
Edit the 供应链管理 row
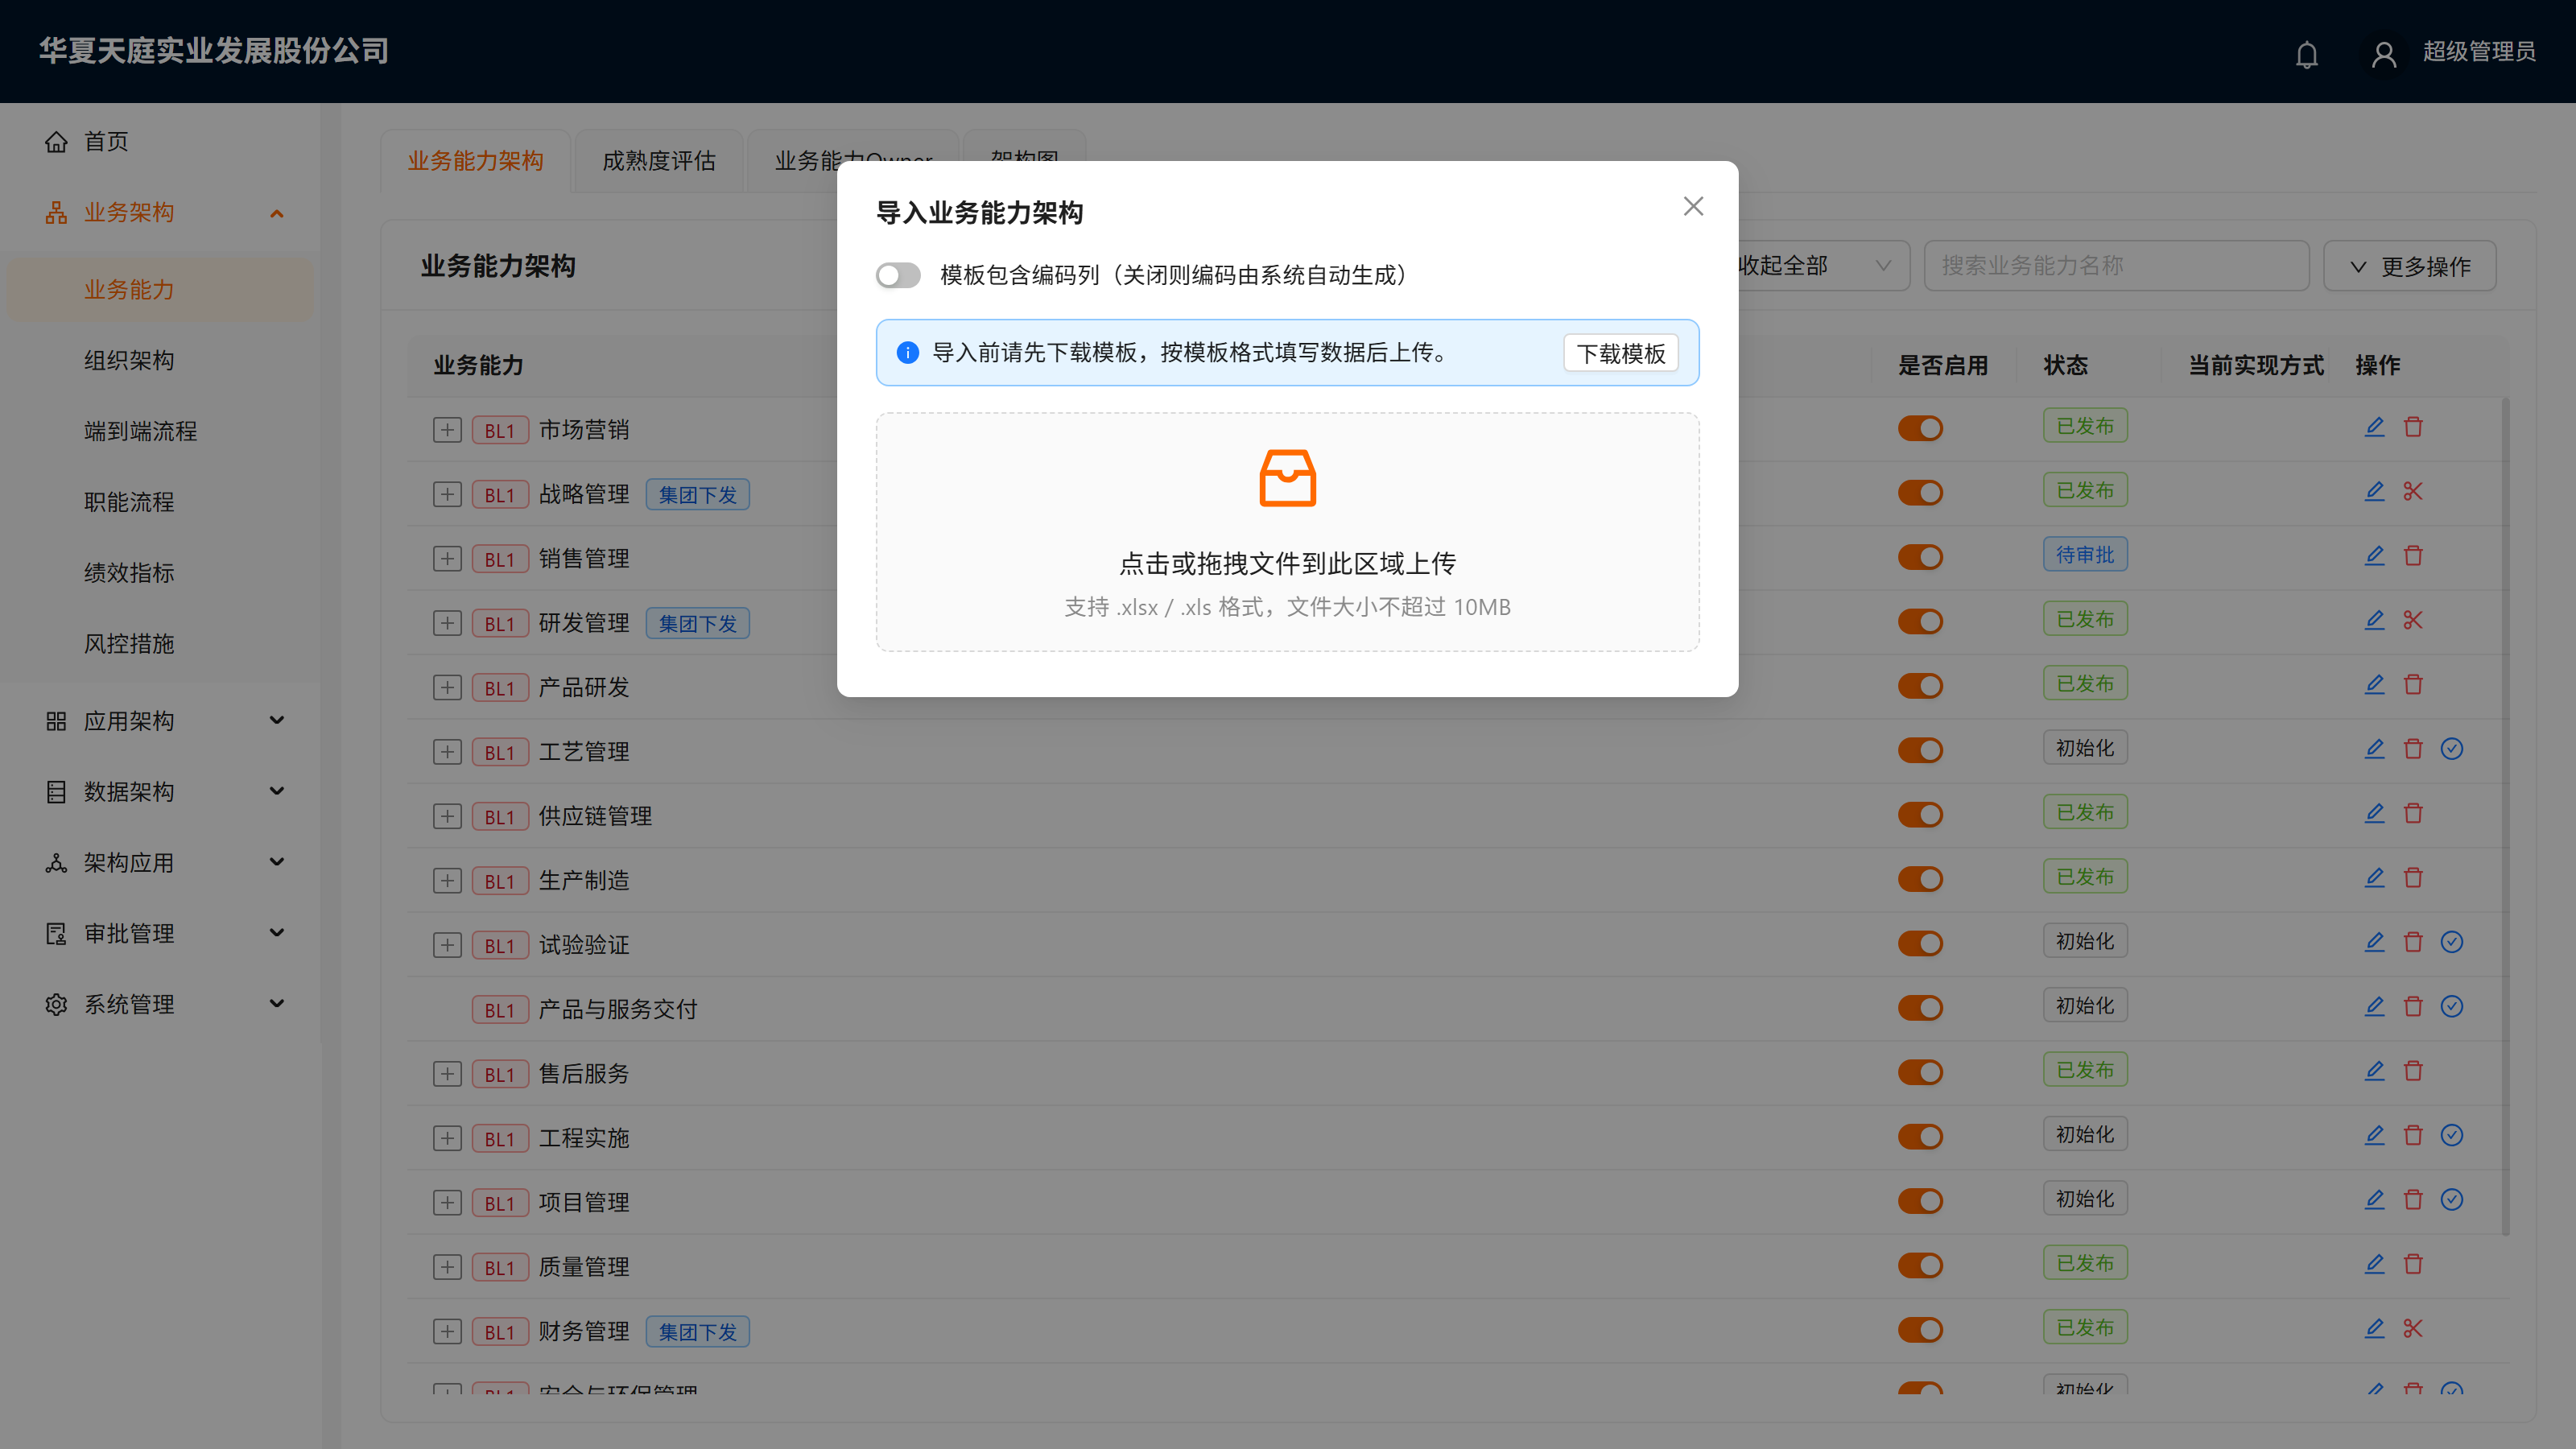tap(2374, 813)
